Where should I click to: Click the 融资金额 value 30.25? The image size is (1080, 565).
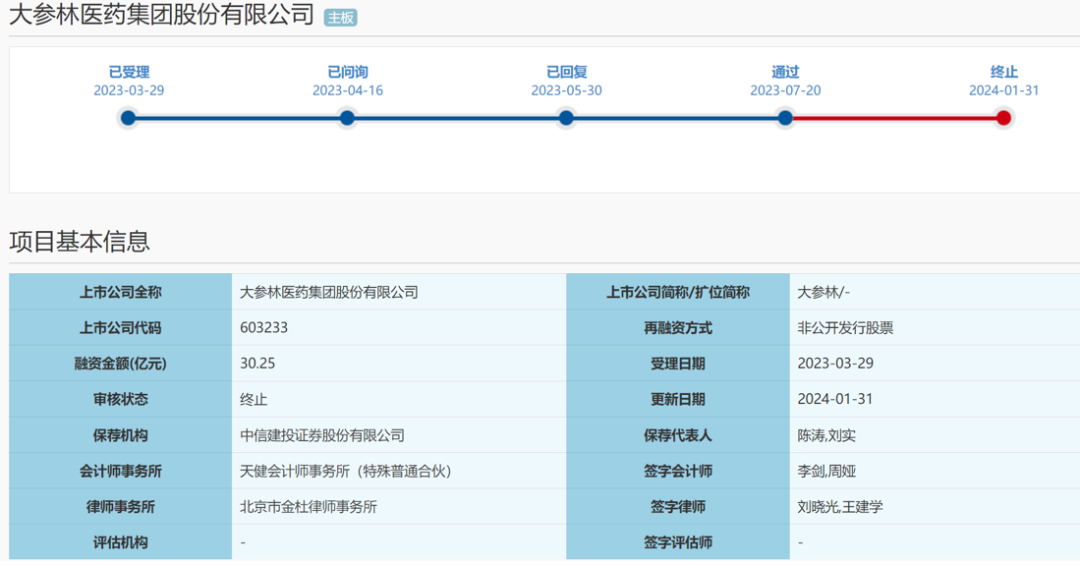(258, 364)
